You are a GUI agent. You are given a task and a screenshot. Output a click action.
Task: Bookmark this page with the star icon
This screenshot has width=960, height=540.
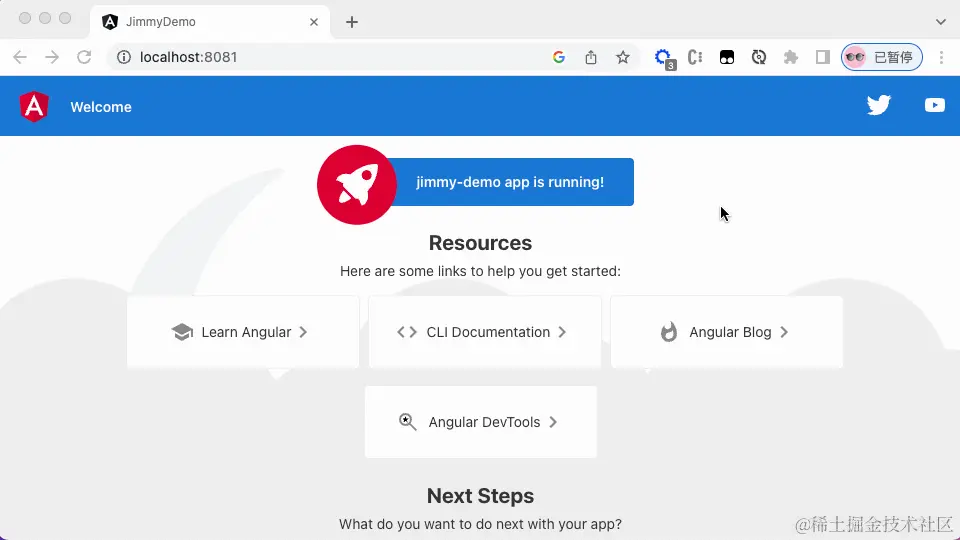623,57
